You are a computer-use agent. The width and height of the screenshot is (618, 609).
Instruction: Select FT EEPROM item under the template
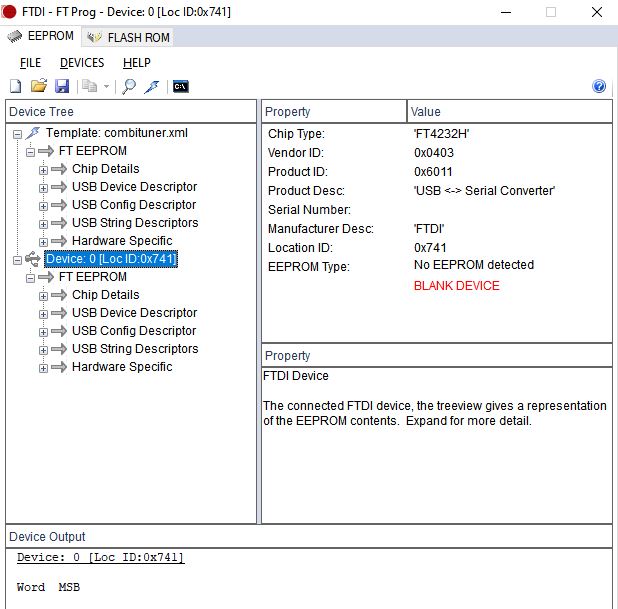[x=93, y=151]
